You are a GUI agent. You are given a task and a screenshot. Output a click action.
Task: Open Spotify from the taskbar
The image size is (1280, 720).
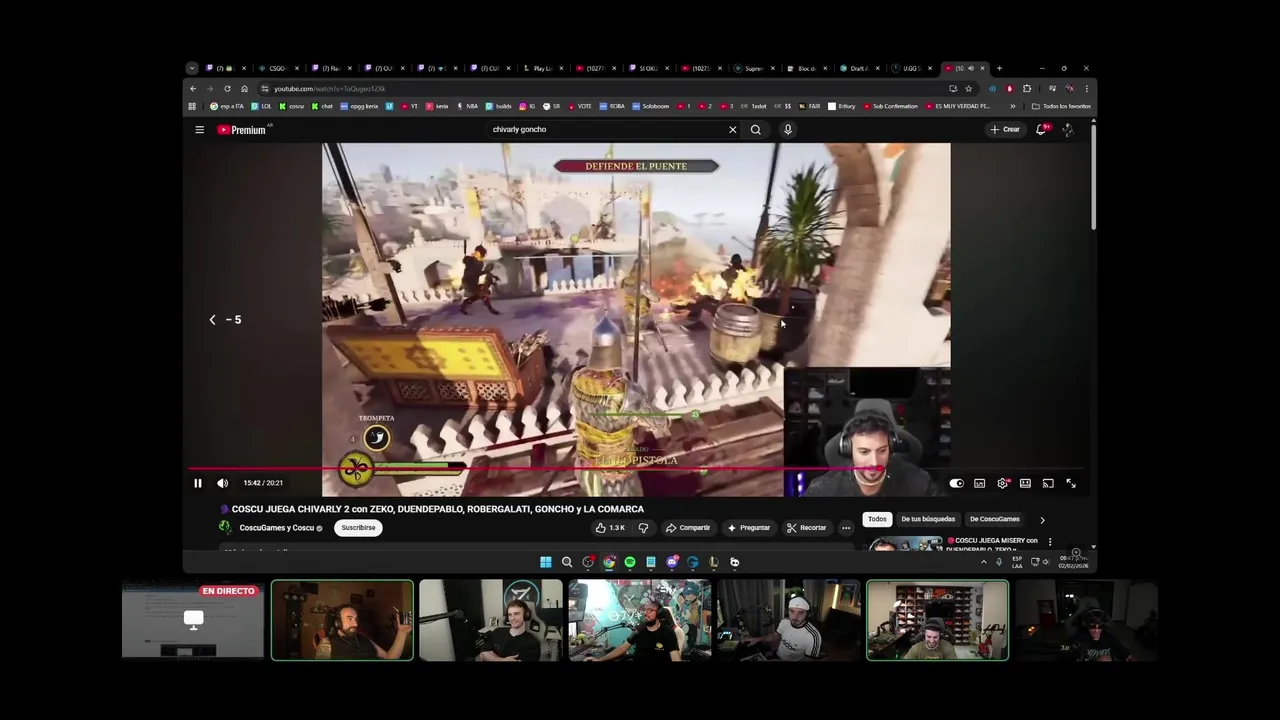click(630, 562)
